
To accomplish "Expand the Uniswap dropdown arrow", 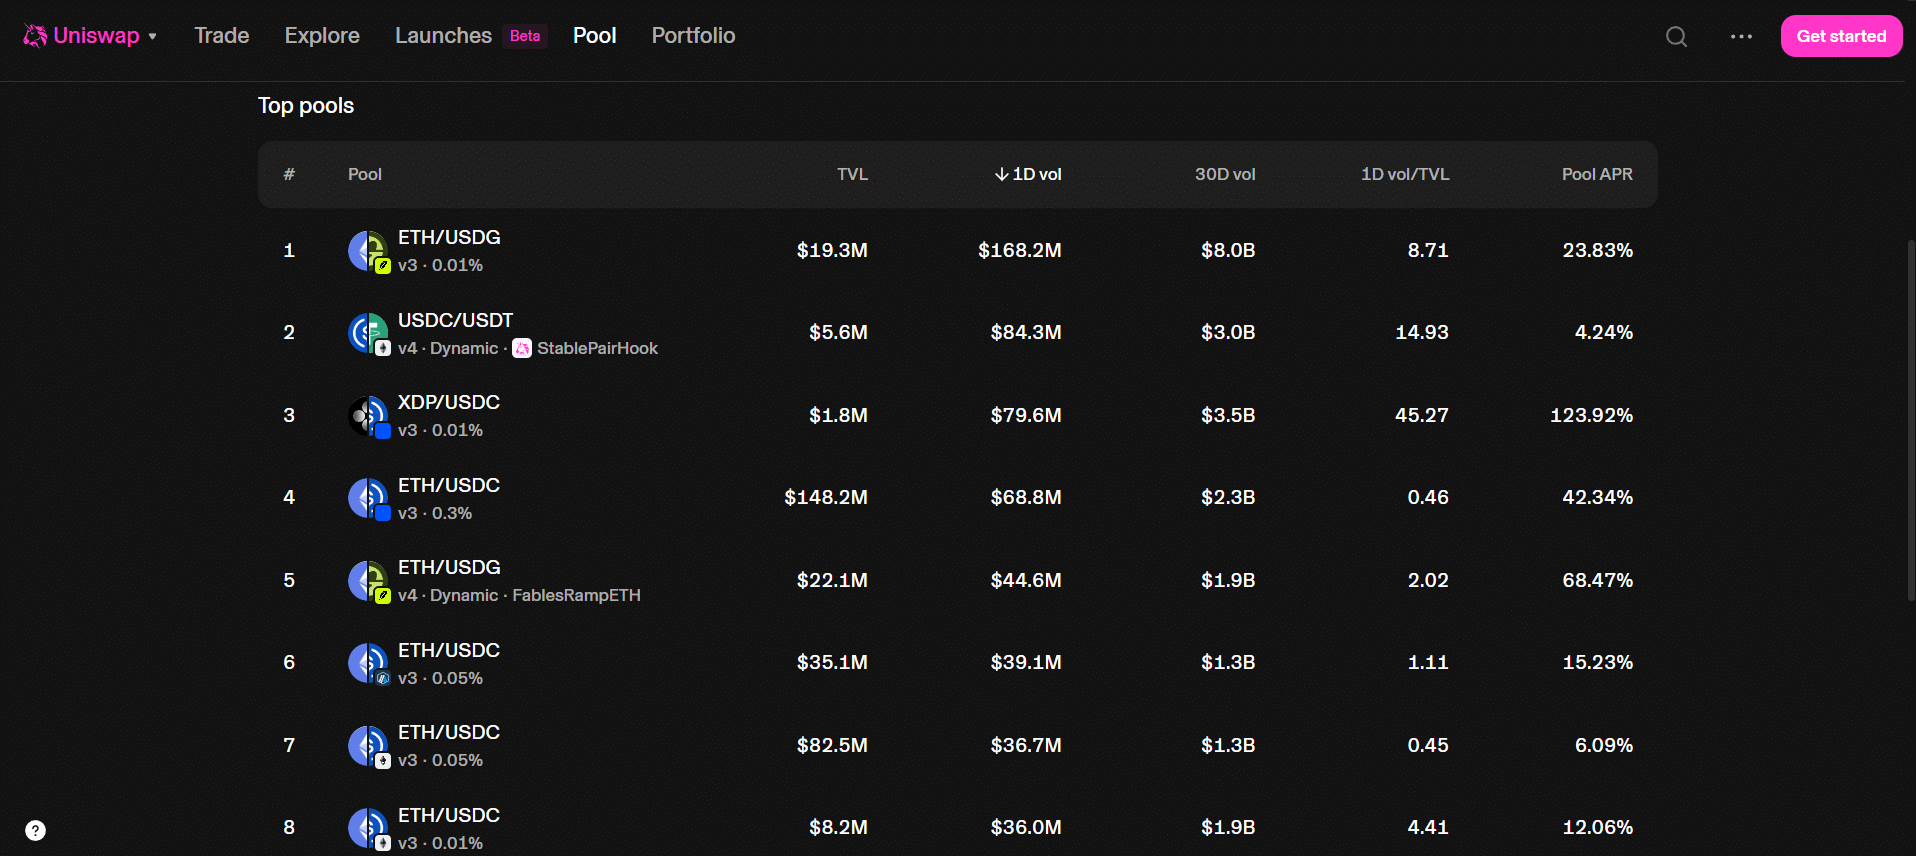I will (x=153, y=36).
